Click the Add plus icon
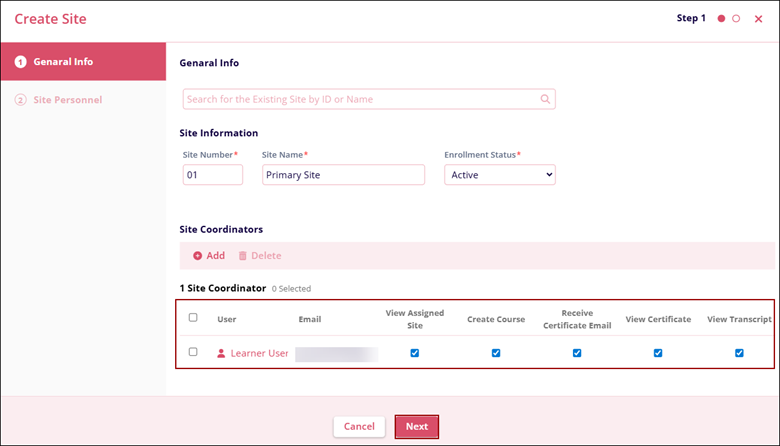780x446 pixels. tap(198, 256)
